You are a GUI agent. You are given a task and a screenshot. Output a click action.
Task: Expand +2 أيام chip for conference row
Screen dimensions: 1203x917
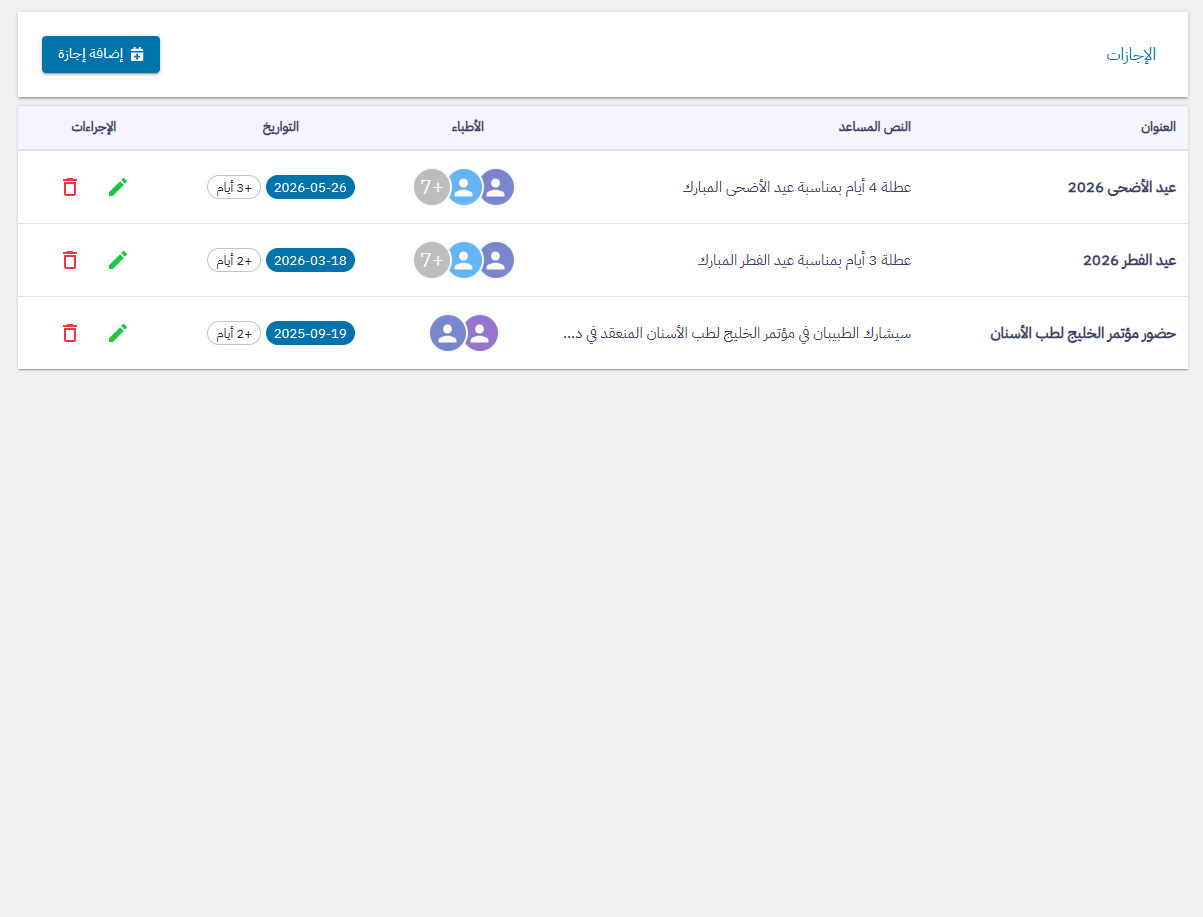pos(234,333)
